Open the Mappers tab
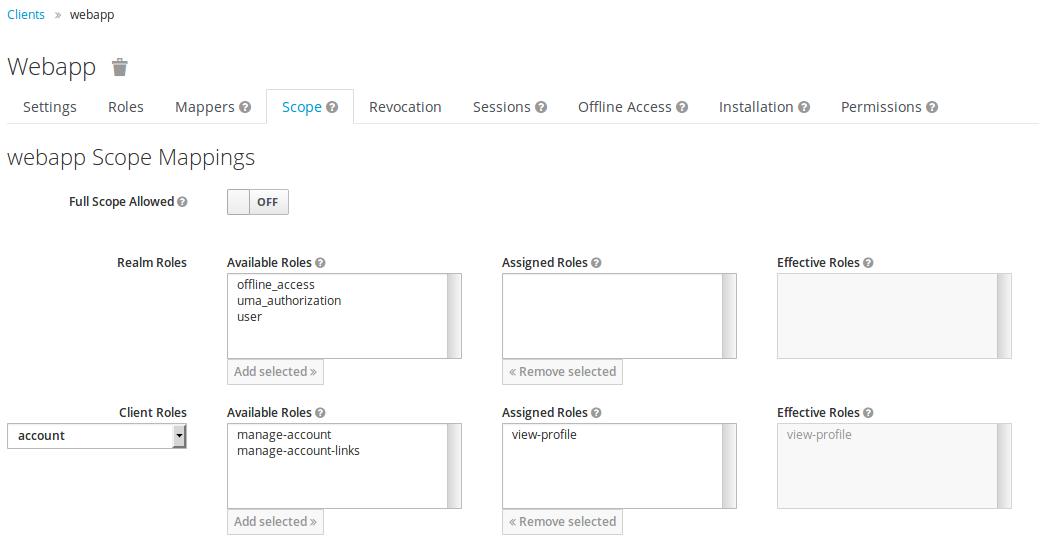 pyautogui.click(x=205, y=107)
